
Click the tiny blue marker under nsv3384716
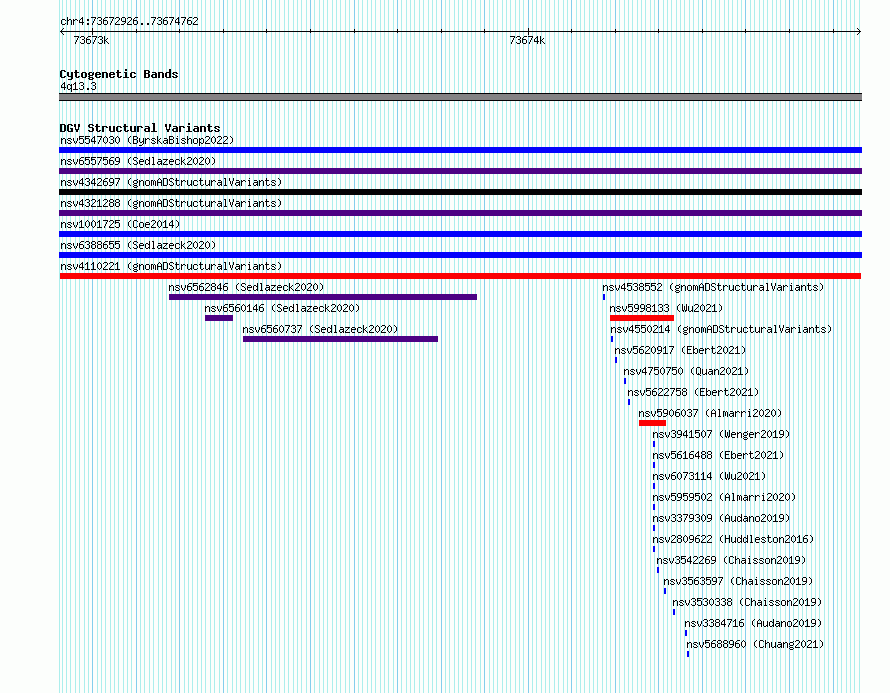[686, 633]
